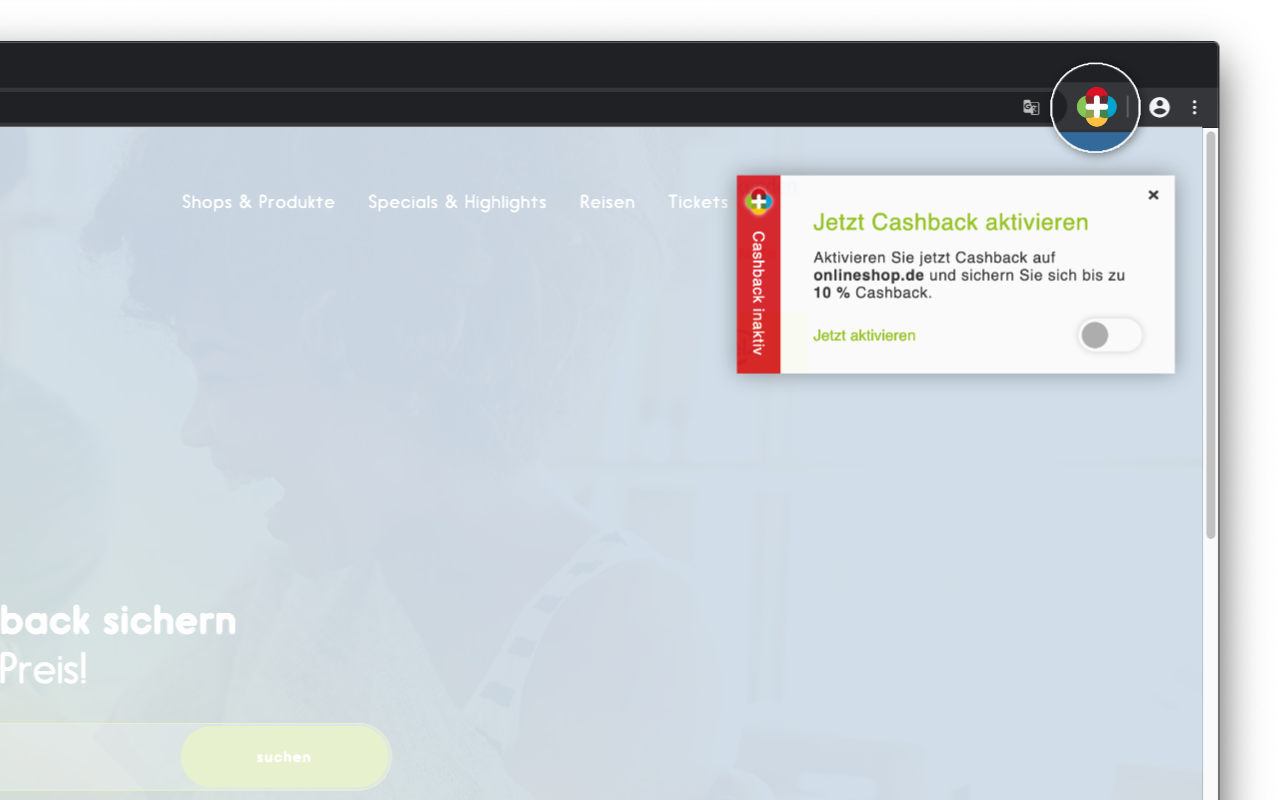Click the cashback logo on red tab
Image resolution: width=1280 pixels, height=800 pixels.
click(x=759, y=200)
